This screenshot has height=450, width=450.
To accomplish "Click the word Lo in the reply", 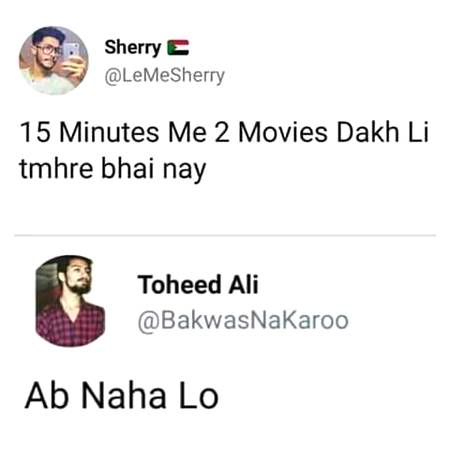I will [x=199, y=396].
